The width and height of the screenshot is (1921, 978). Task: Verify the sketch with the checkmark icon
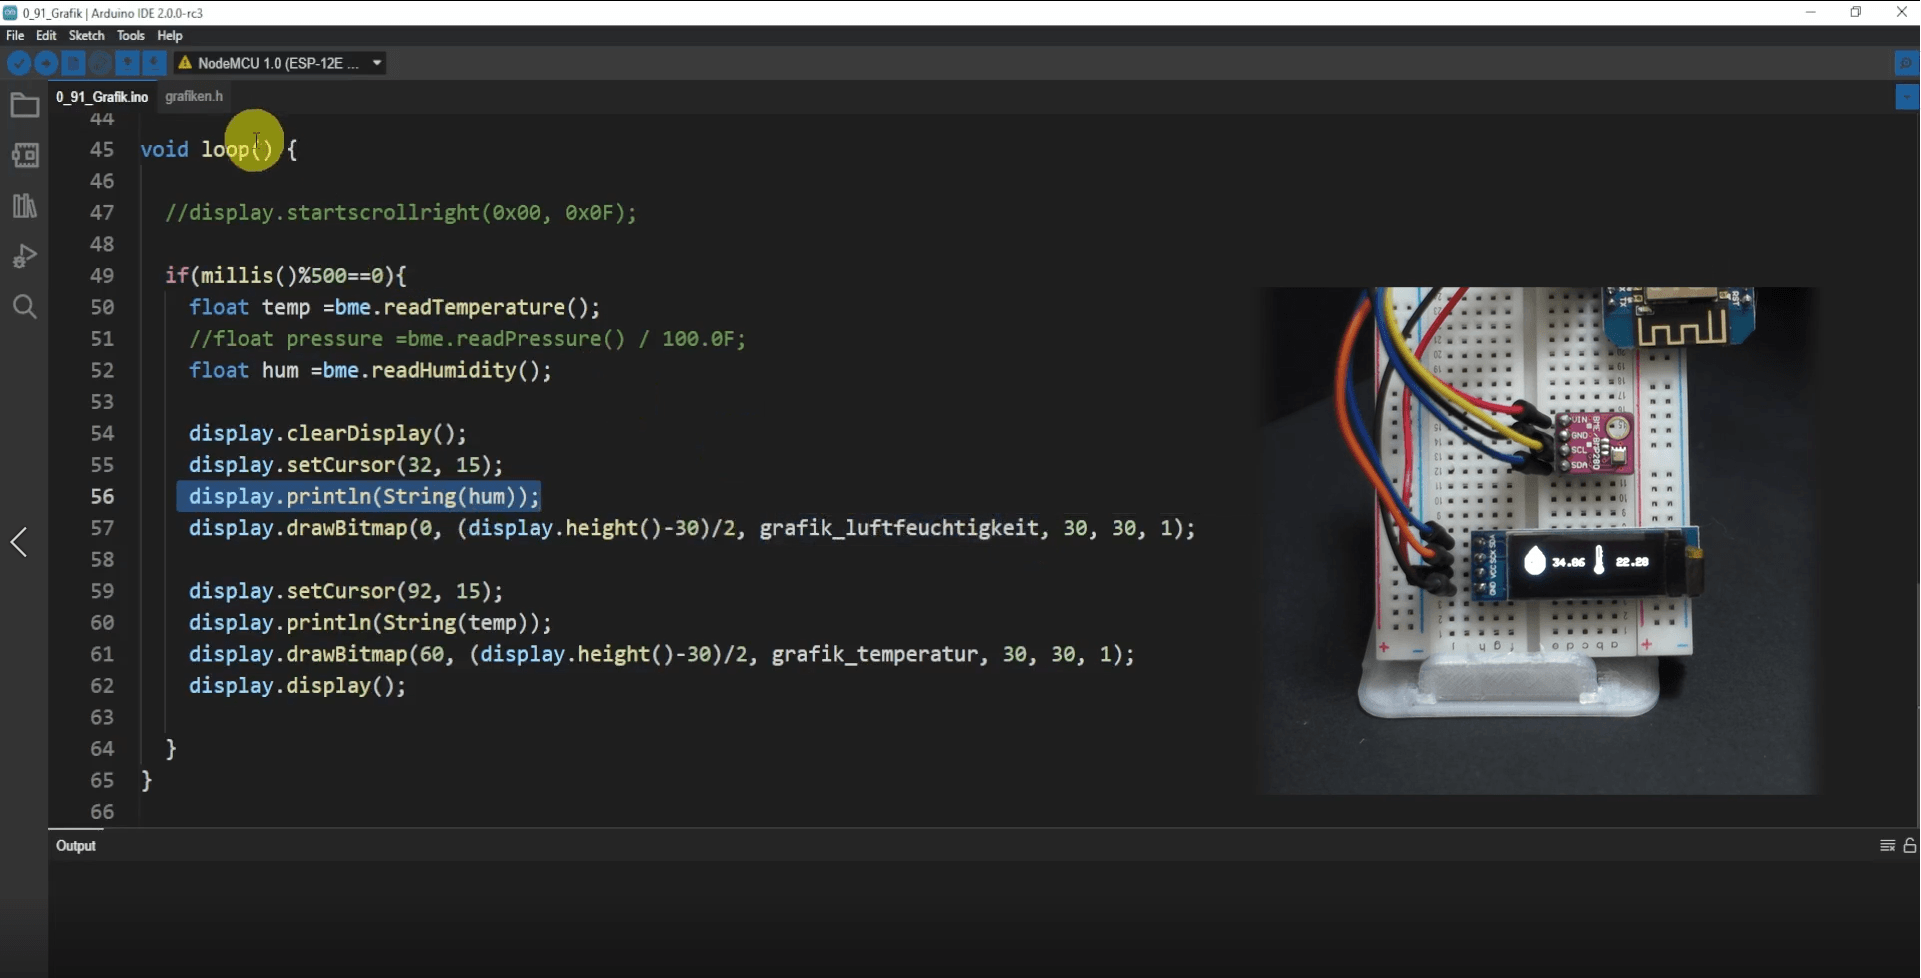coord(19,63)
